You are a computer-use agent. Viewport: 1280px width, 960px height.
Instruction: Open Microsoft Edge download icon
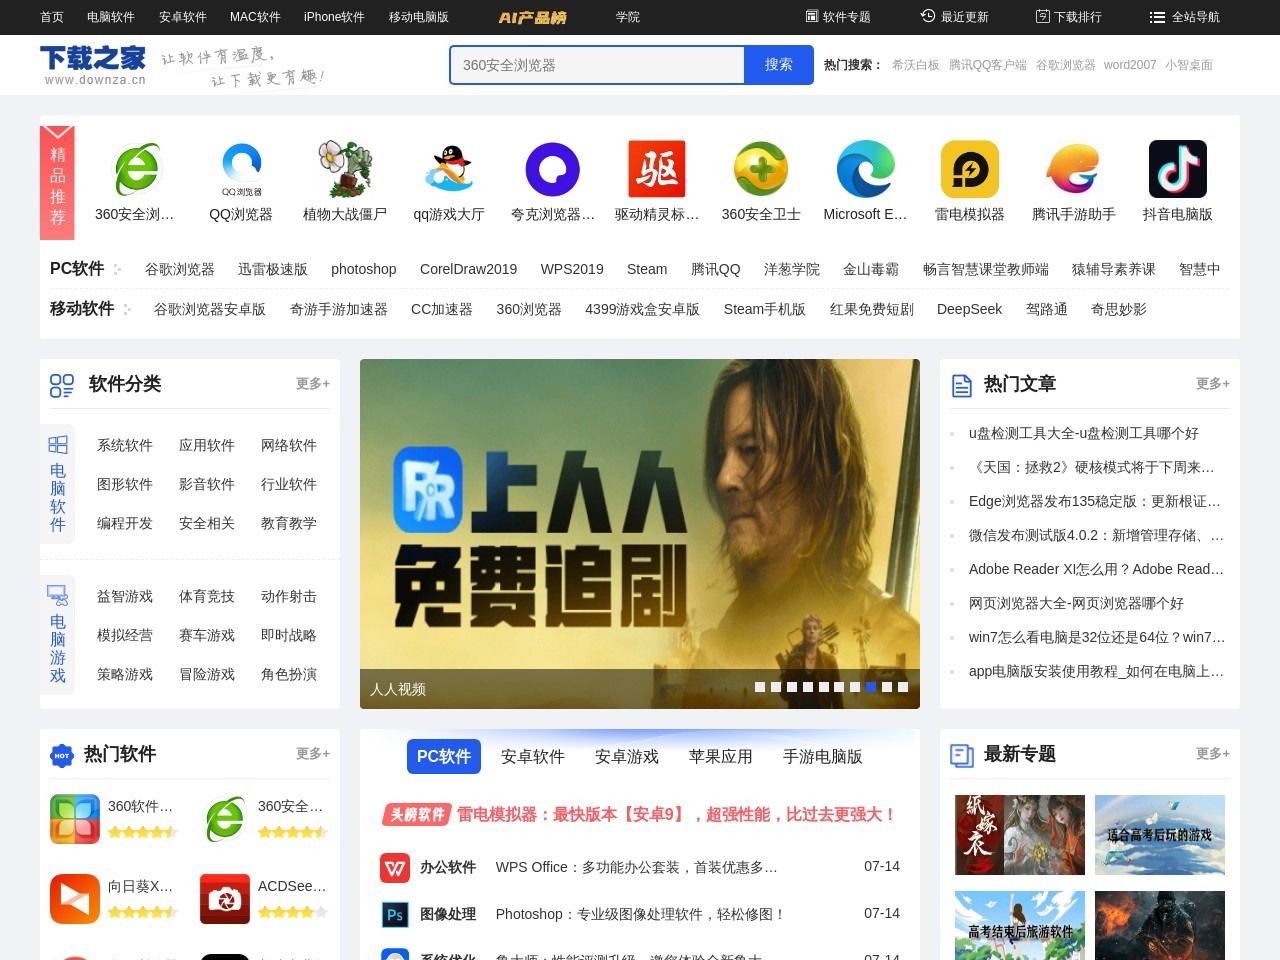pyautogui.click(x=865, y=168)
